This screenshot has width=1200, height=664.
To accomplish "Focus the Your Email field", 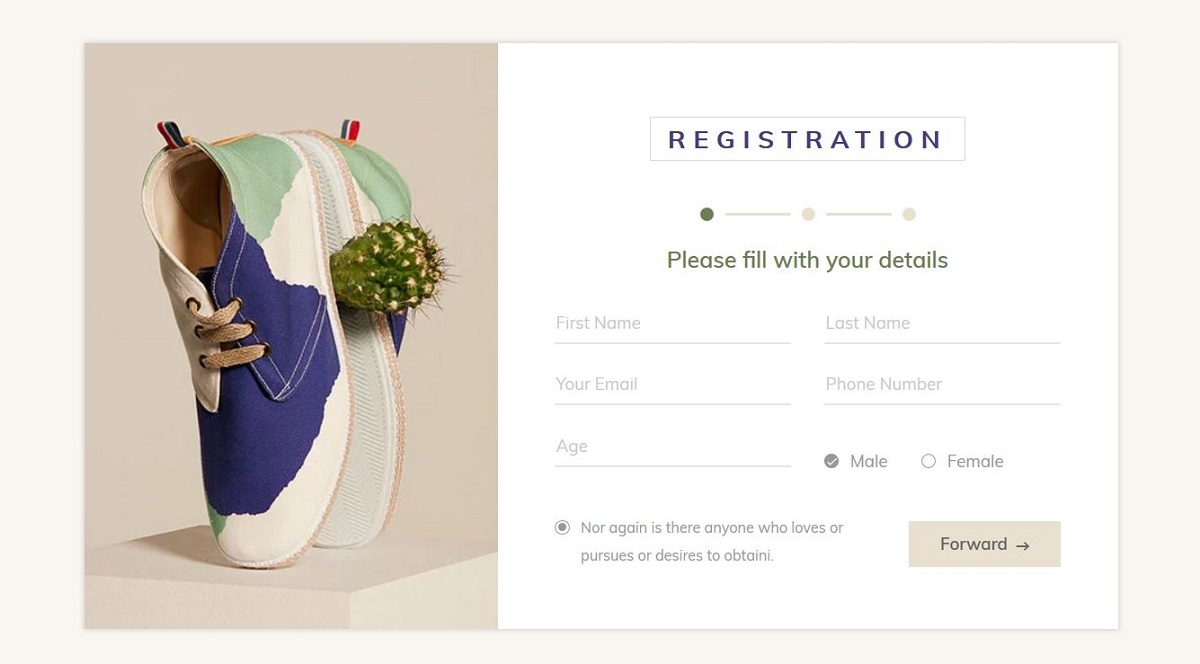I will [672, 385].
